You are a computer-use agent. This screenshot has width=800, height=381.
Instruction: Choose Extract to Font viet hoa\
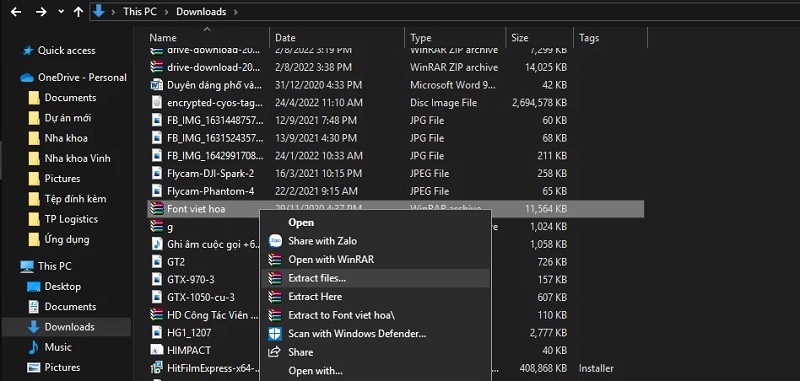[341, 315]
